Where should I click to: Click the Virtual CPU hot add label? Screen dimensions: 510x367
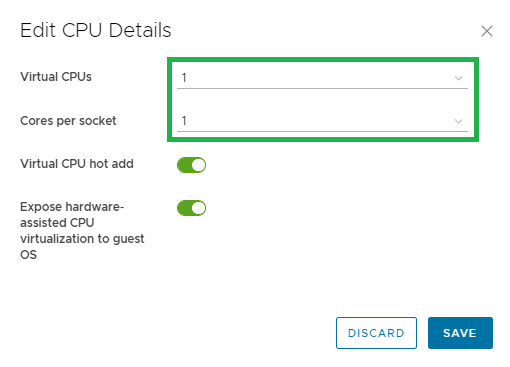77,164
